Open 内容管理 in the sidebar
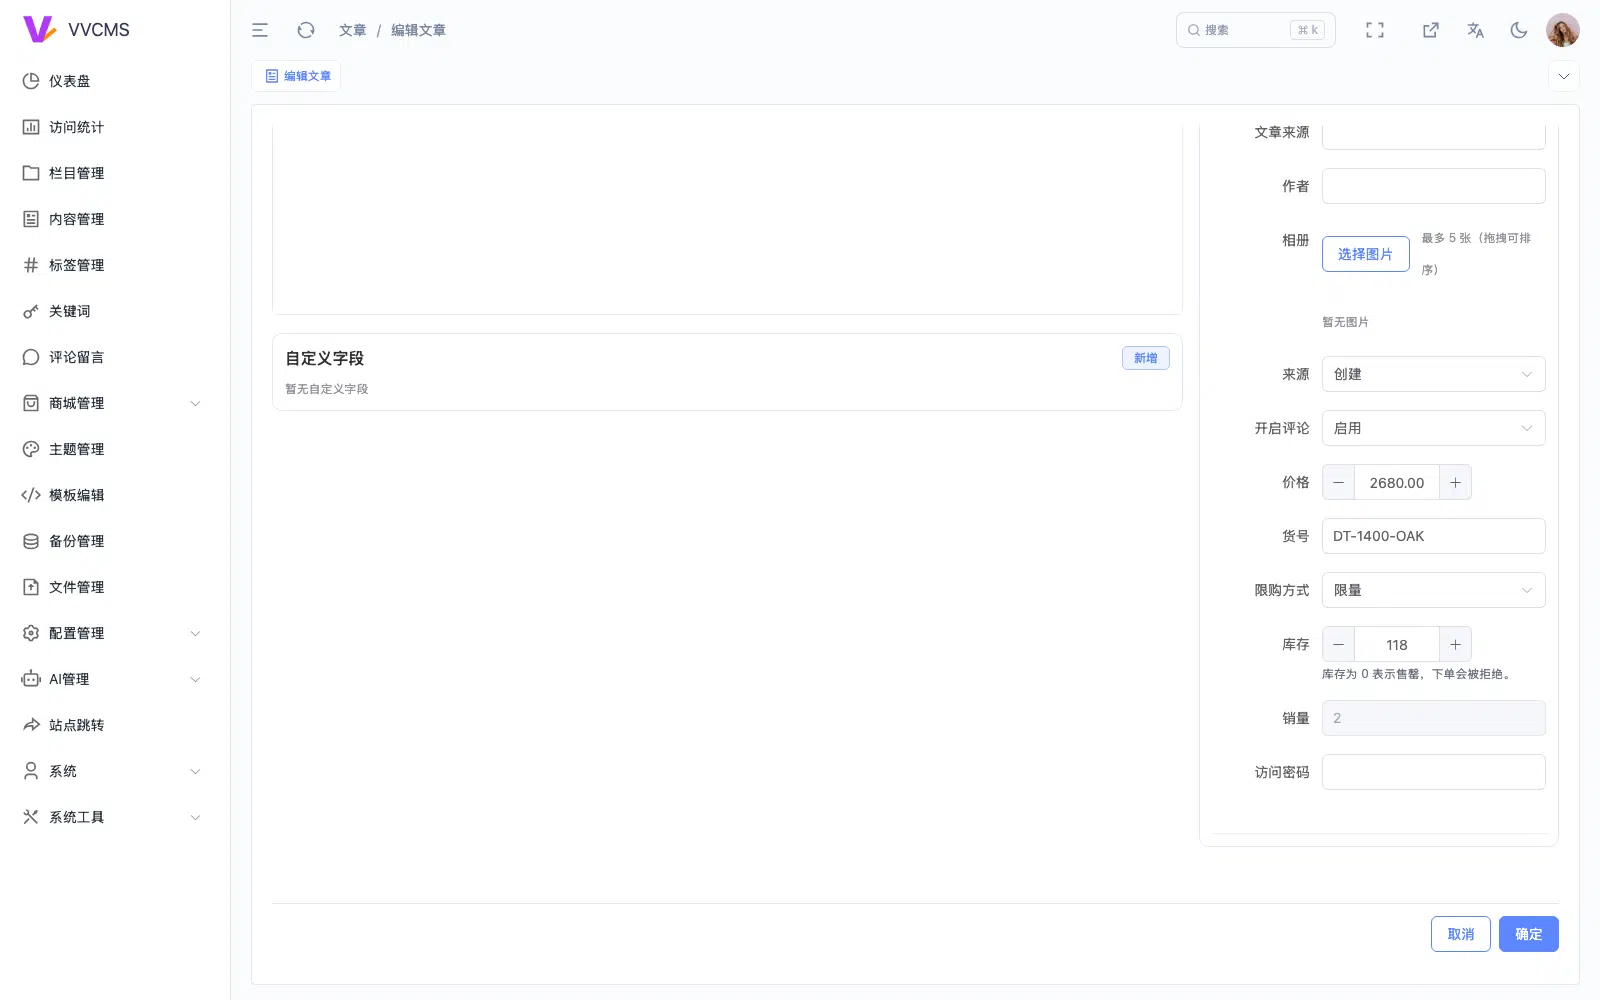Viewport: 1600px width, 1000px height. pyautogui.click(x=115, y=219)
